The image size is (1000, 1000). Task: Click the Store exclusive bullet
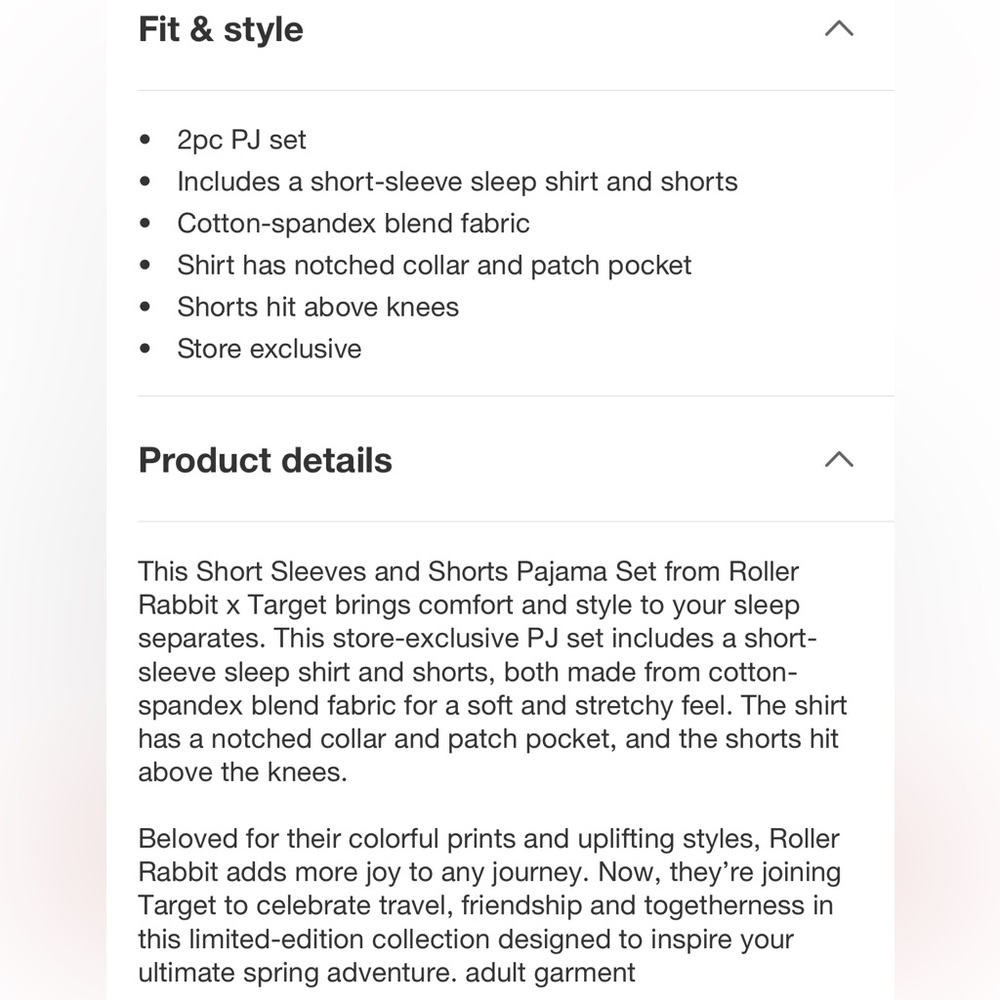coord(269,349)
